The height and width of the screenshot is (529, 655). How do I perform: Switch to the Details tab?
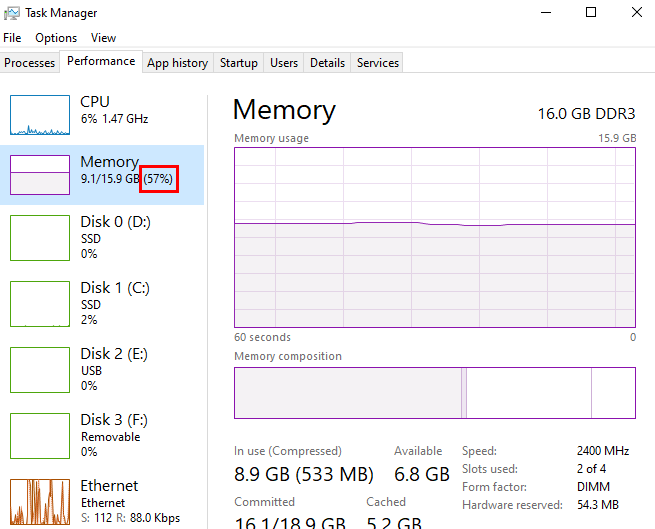(327, 63)
